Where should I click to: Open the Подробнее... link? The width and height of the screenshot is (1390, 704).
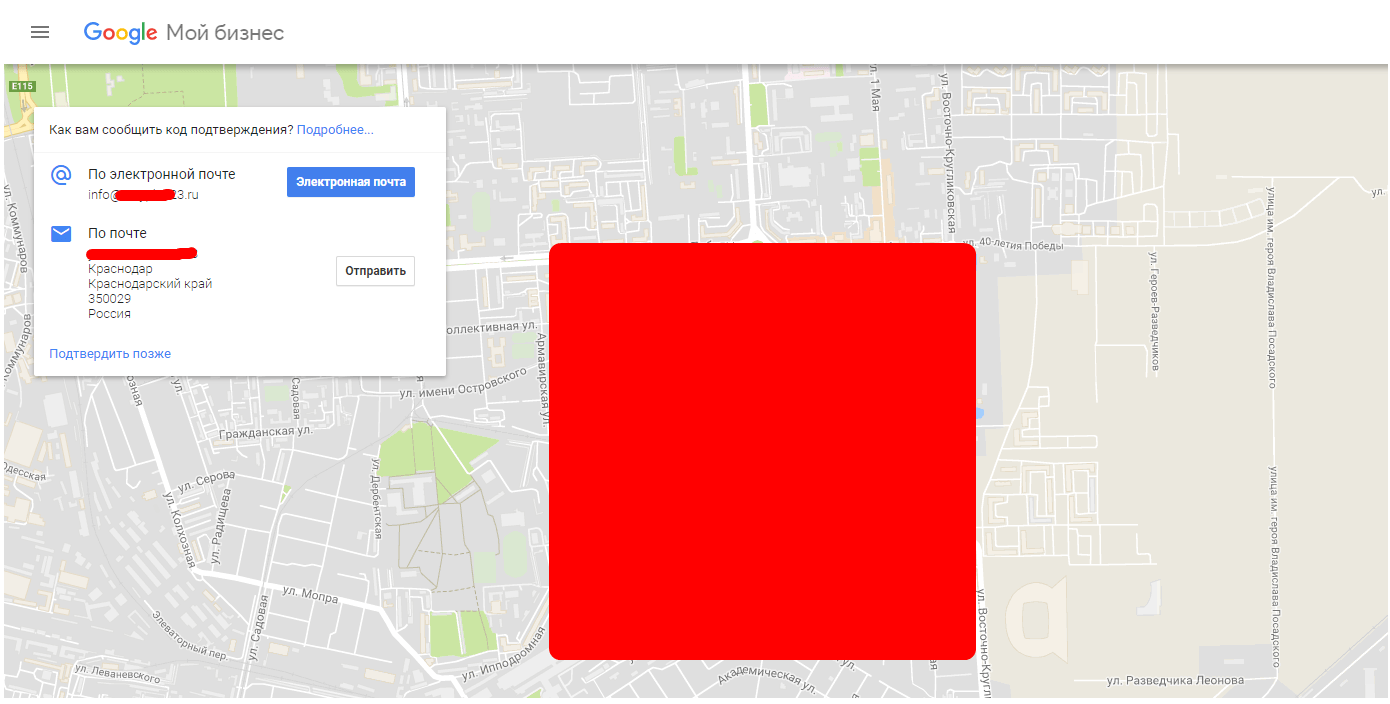335,130
